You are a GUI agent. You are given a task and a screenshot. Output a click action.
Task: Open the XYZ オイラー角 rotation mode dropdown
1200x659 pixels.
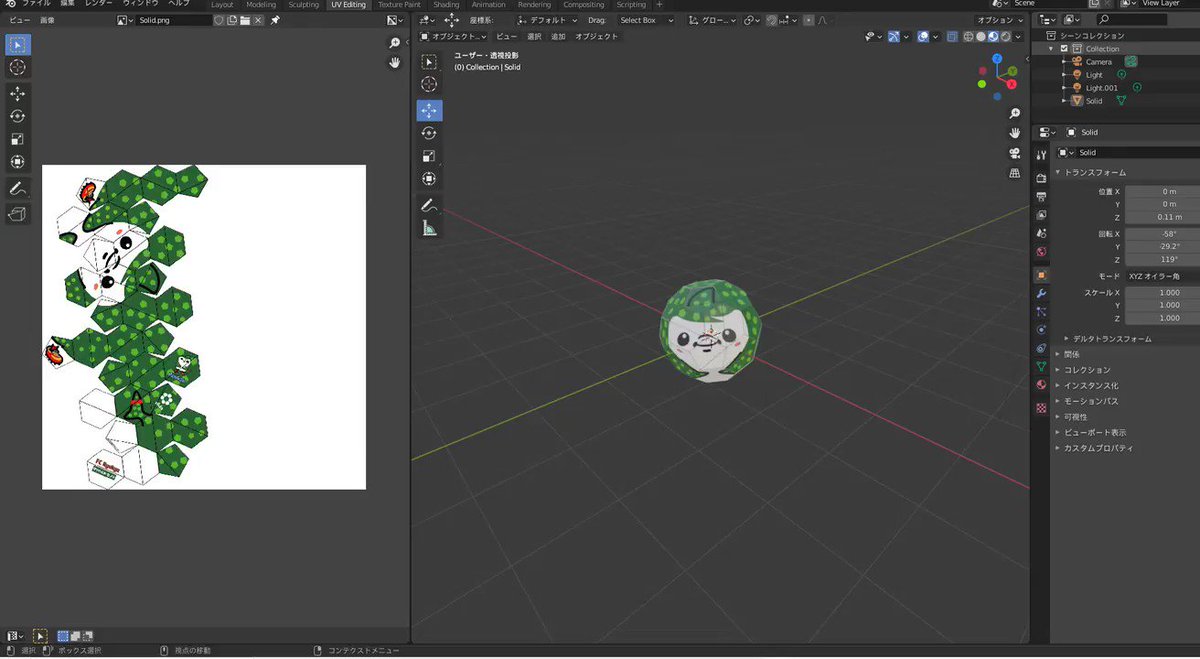coord(1162,275)
